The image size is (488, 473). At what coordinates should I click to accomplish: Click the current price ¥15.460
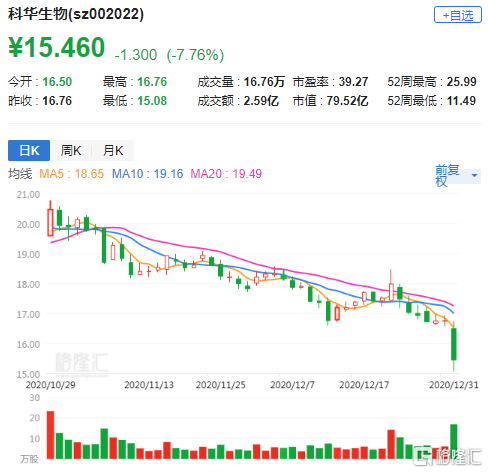(x=56, y=47)
